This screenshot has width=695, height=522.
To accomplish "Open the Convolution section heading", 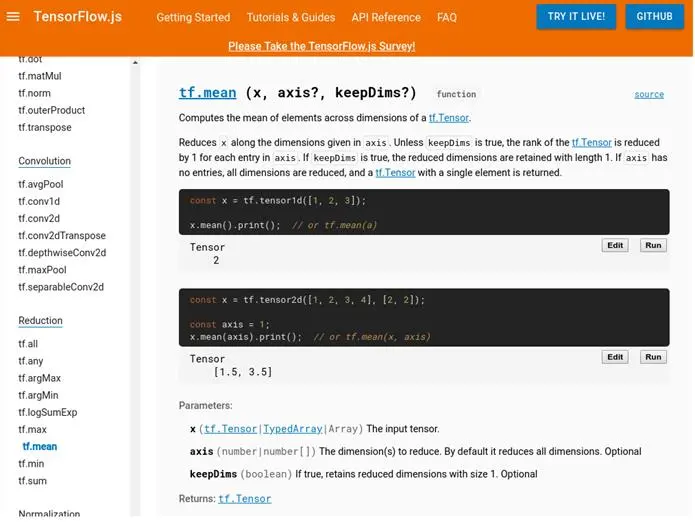I will point(44,161).
